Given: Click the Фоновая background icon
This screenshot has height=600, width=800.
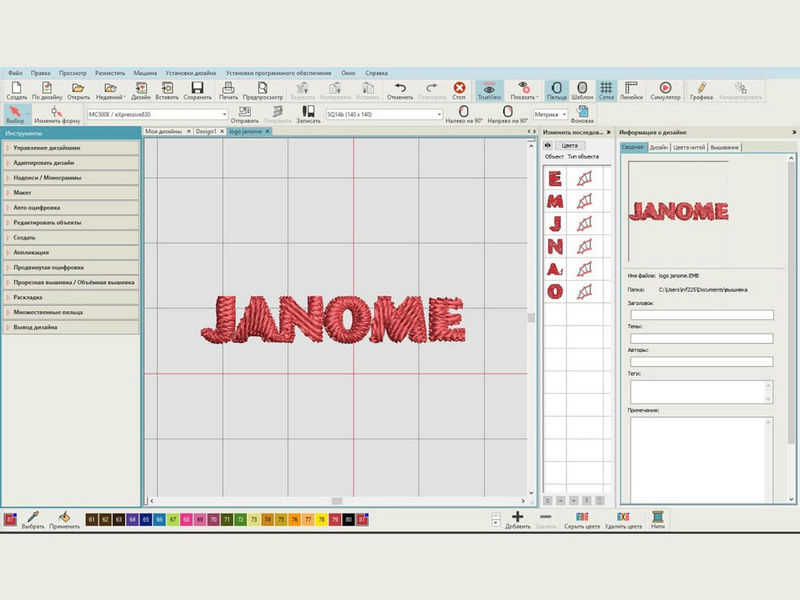Looking at the screenshot, I should (x=582, y=114).
